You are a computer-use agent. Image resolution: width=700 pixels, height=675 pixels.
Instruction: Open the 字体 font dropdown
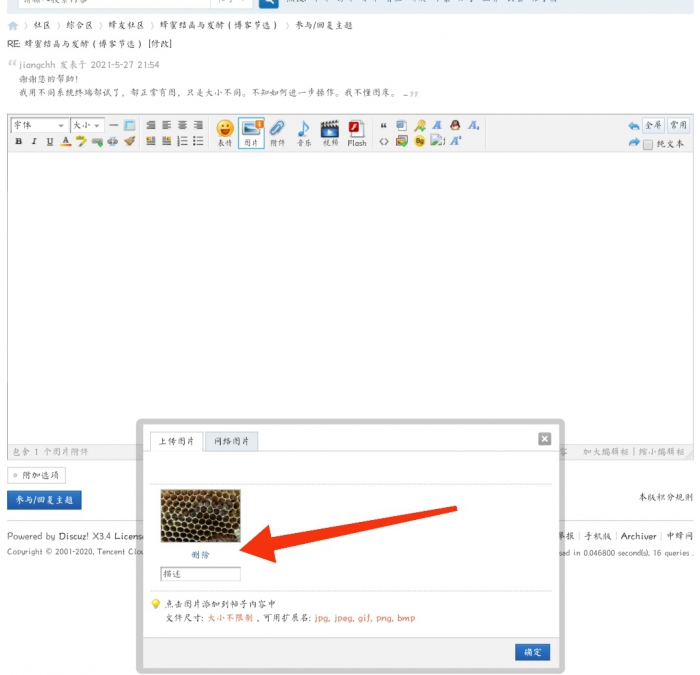39,125
